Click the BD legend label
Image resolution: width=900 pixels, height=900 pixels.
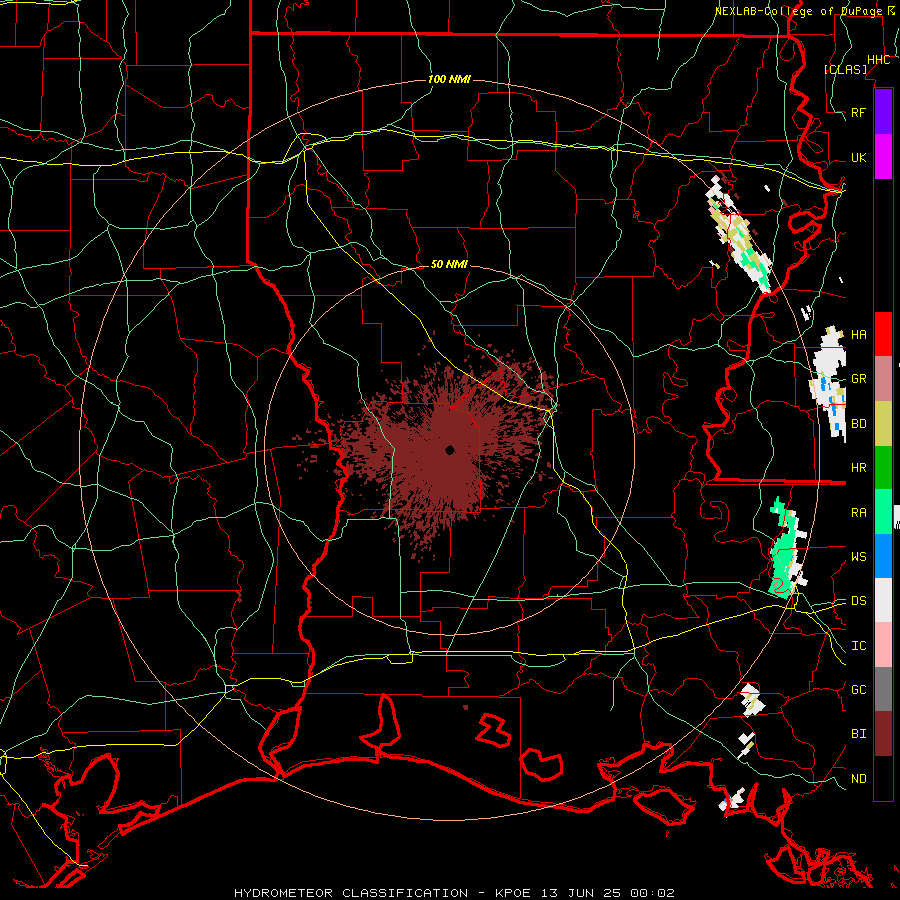(859, 424)
